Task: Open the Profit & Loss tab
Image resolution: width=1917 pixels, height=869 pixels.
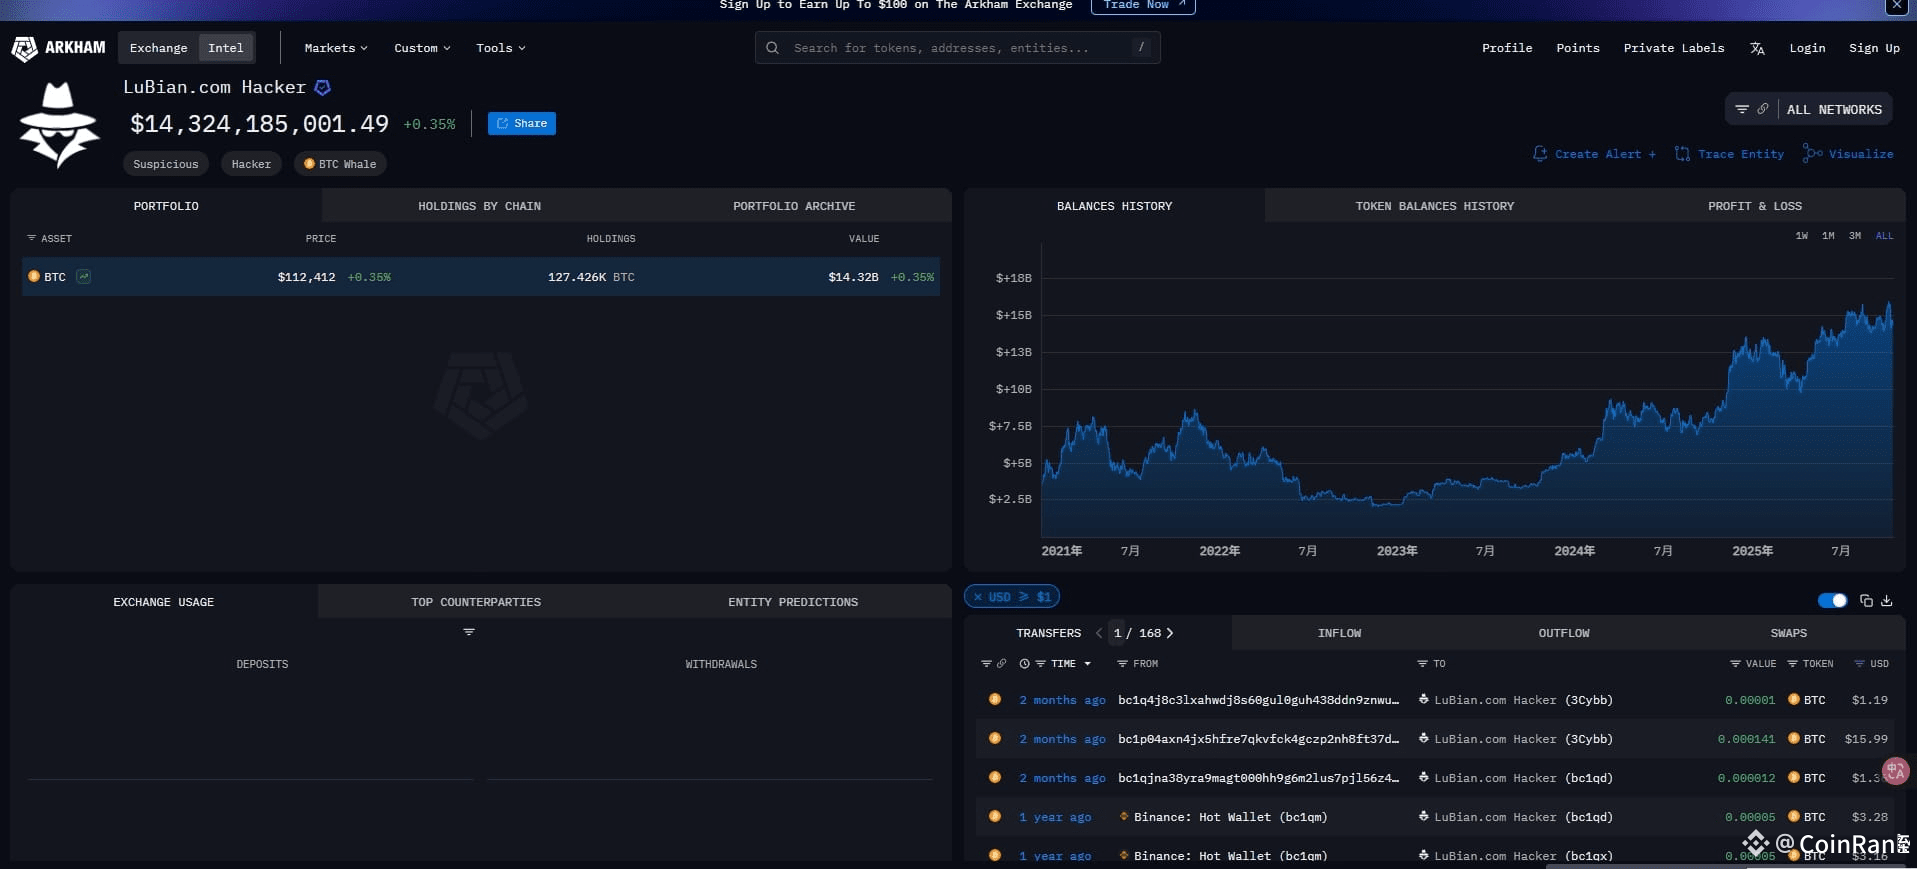Action: coord(1754,206)
